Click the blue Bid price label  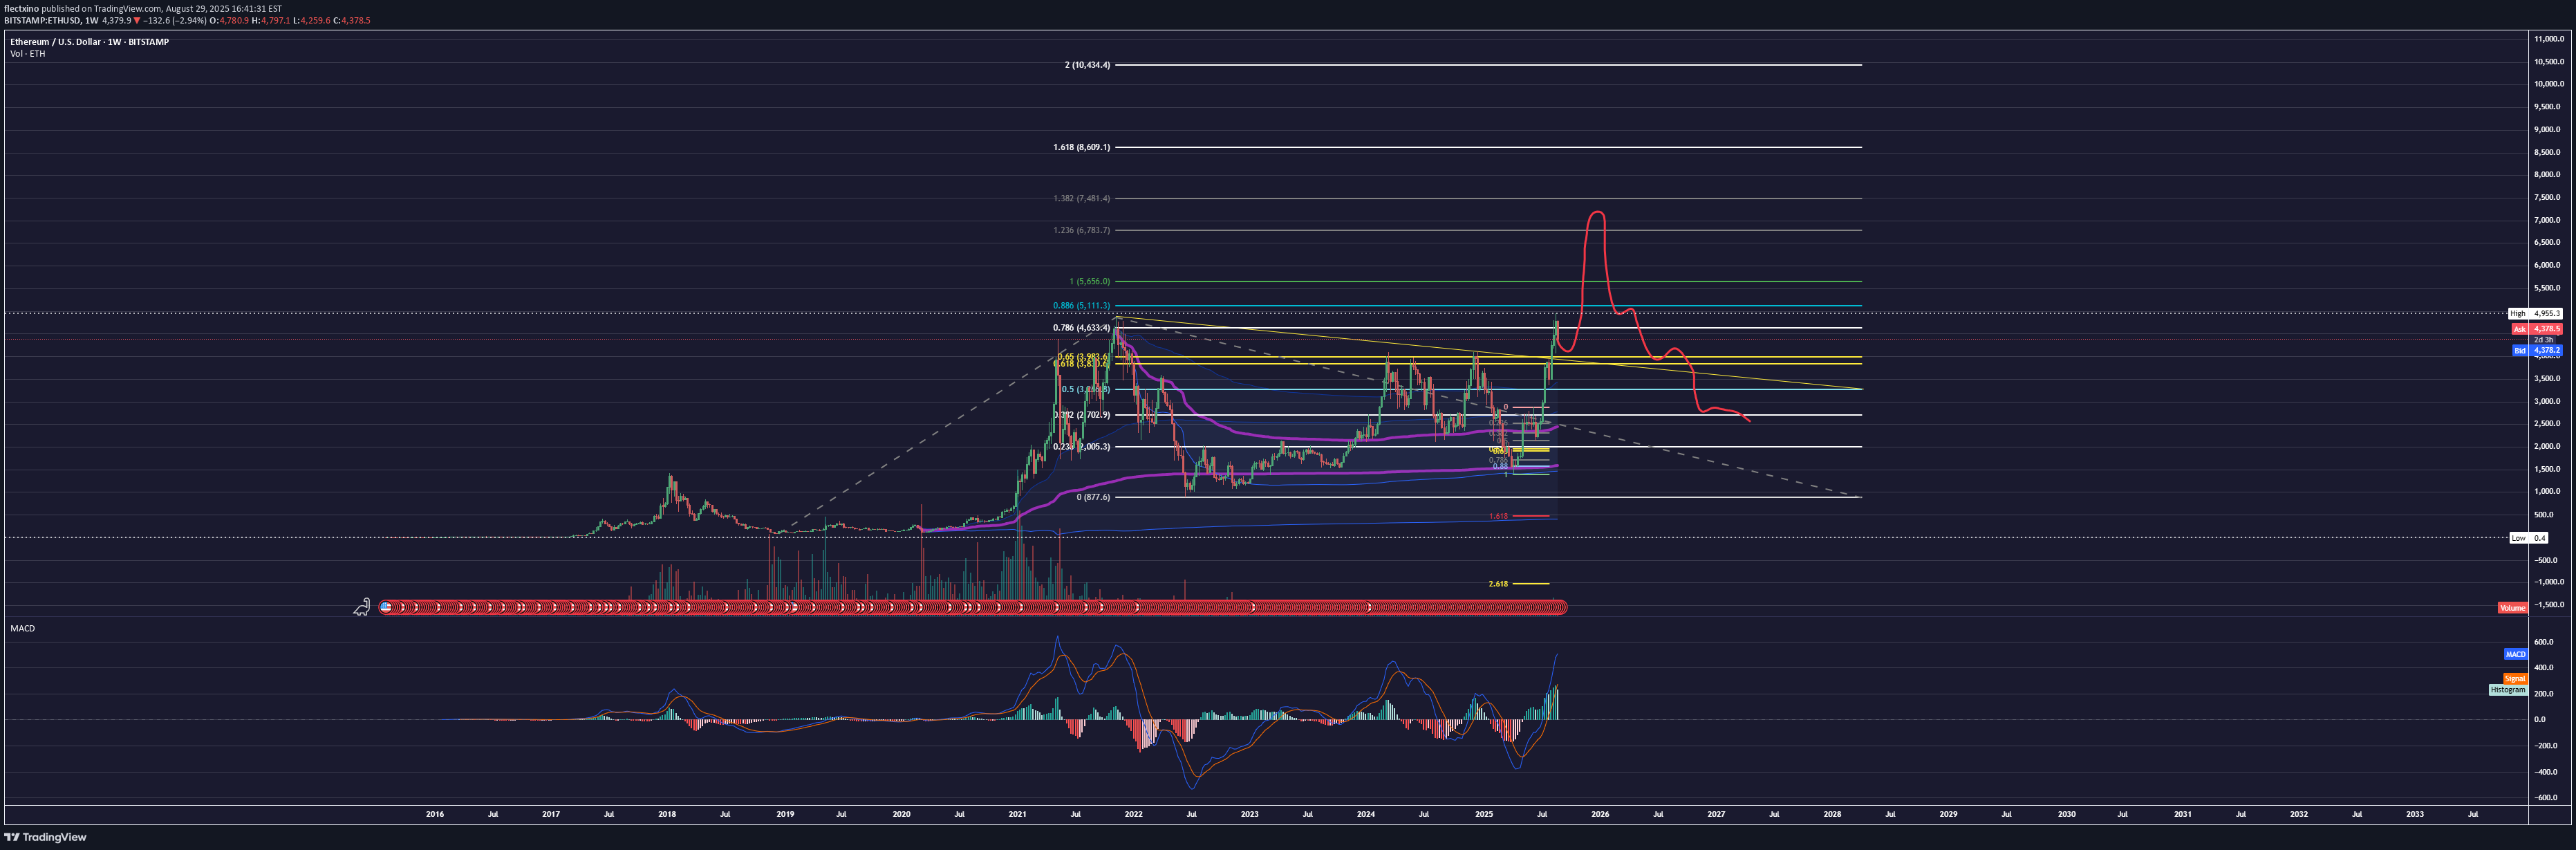point(2536,351)
